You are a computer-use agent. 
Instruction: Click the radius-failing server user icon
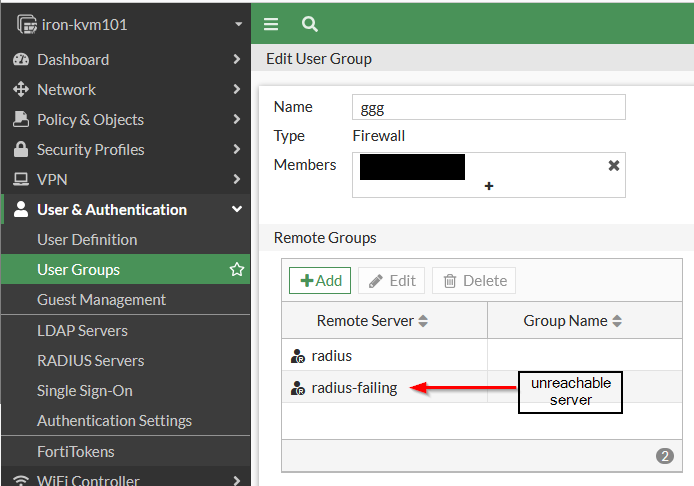pyautogui.click(x=298, y=388)
